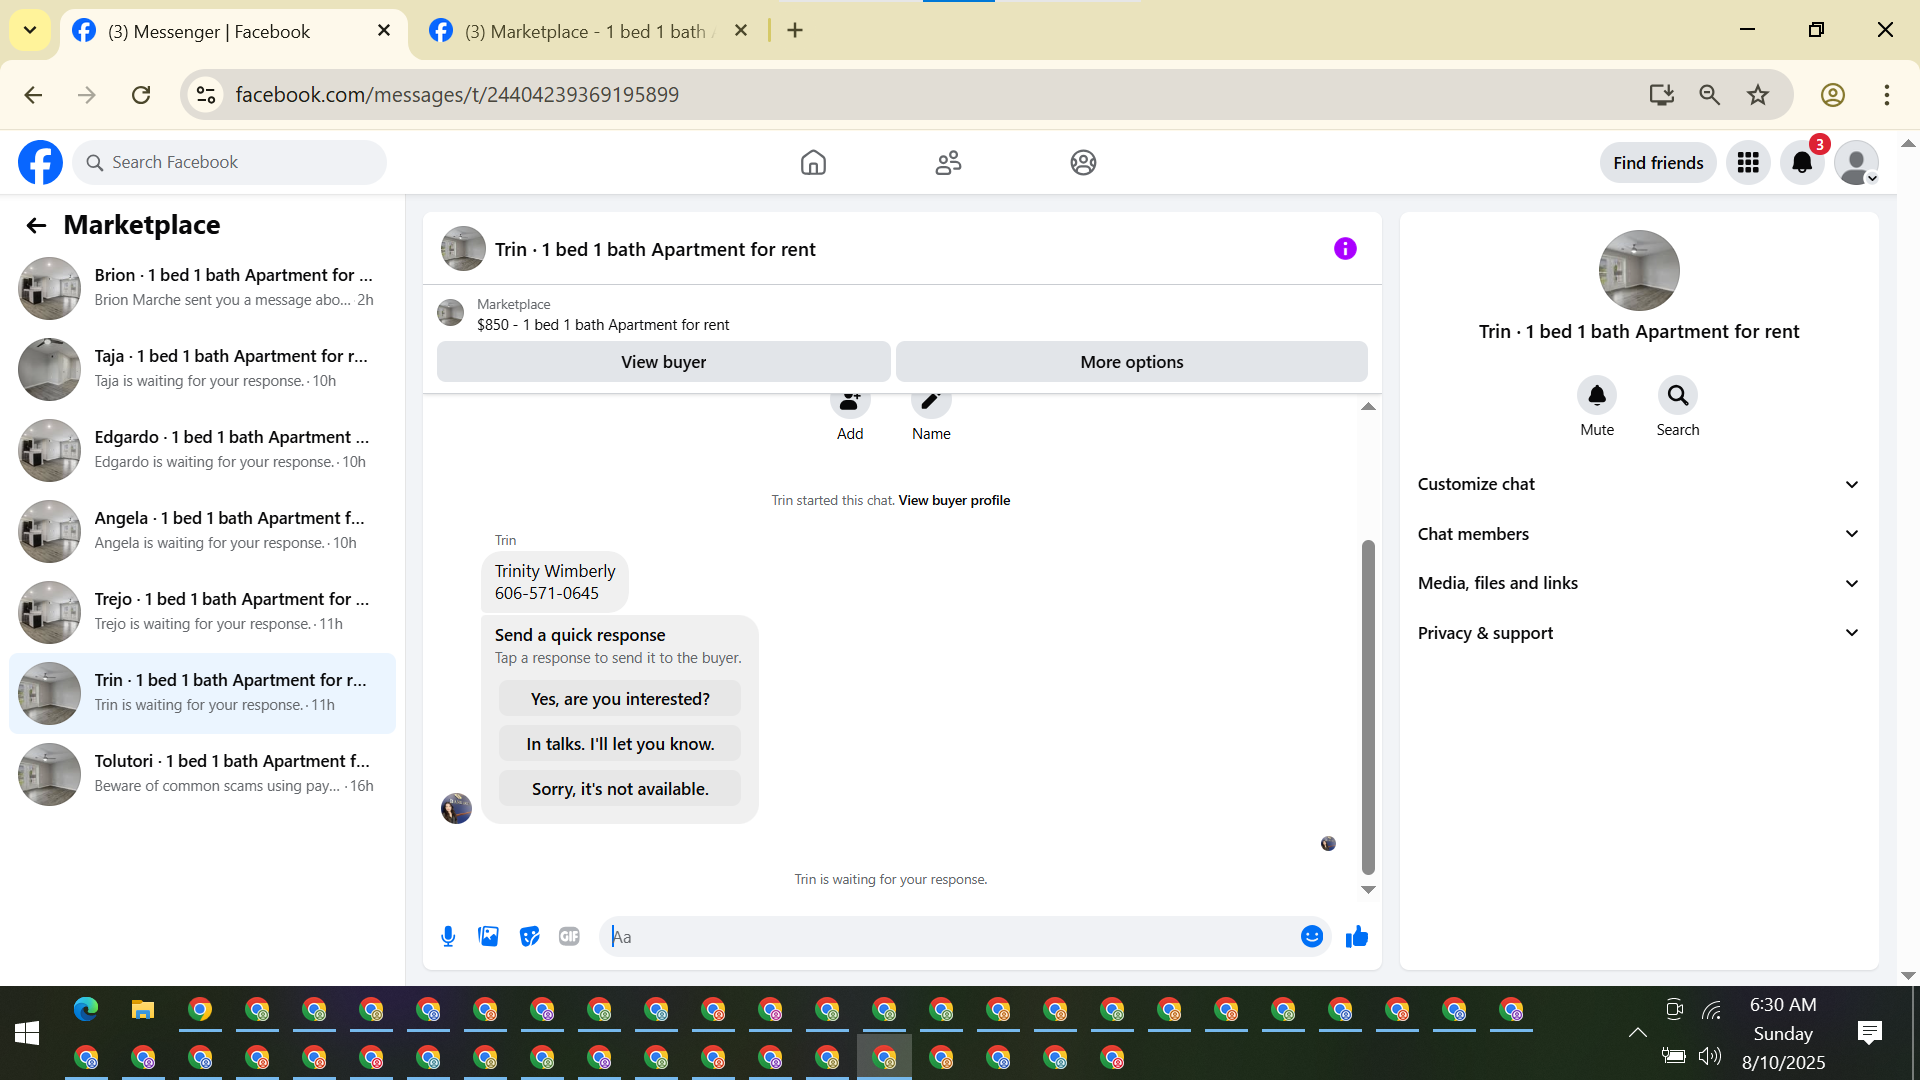
Task: Open the emoji picker in the message box
Action: tap(1312, 937)
